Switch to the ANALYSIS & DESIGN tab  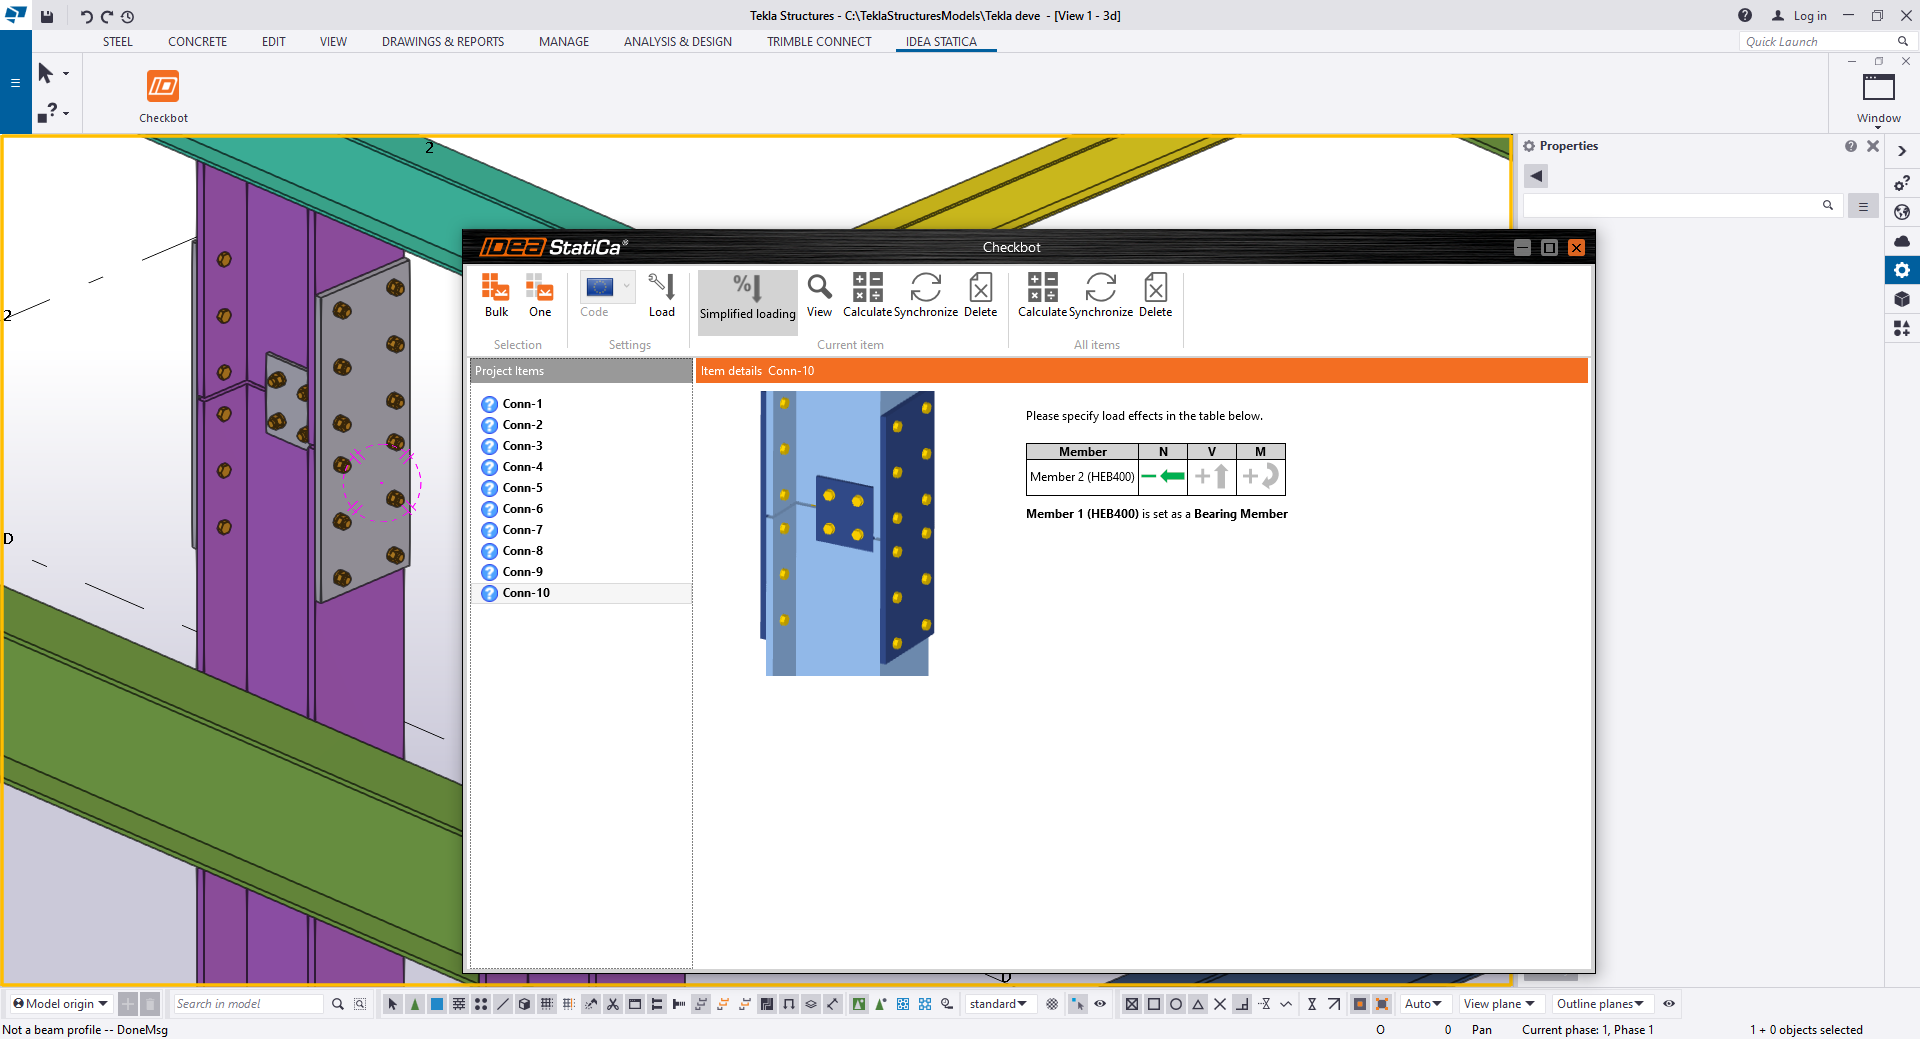pos(677,42)
